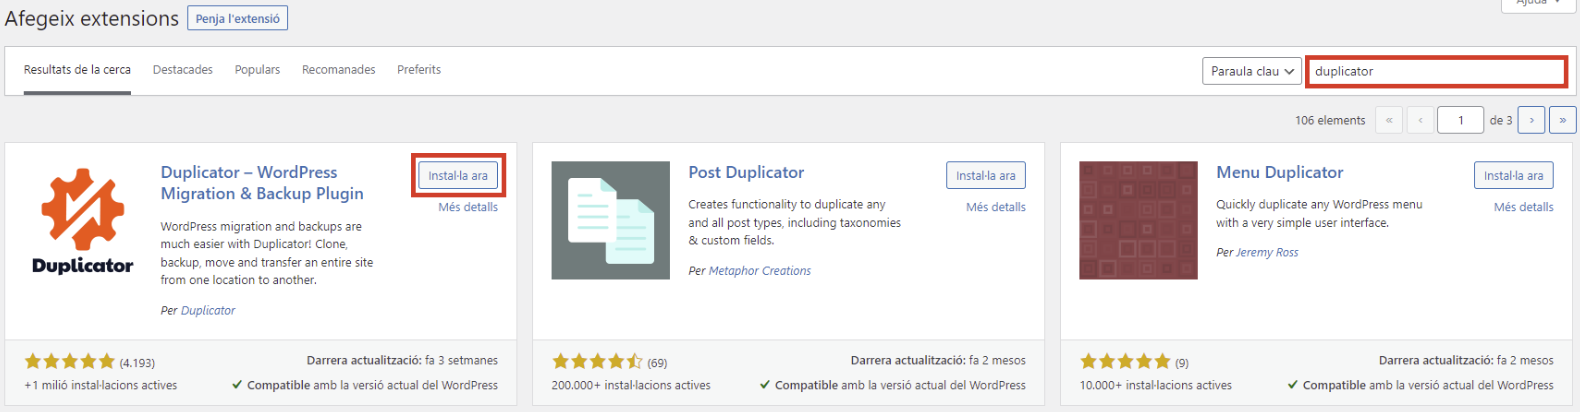This screenshot has height=412, width=1580.
Task: Open "Més detalls" for Post Duplicator
Action: [996, 207]
